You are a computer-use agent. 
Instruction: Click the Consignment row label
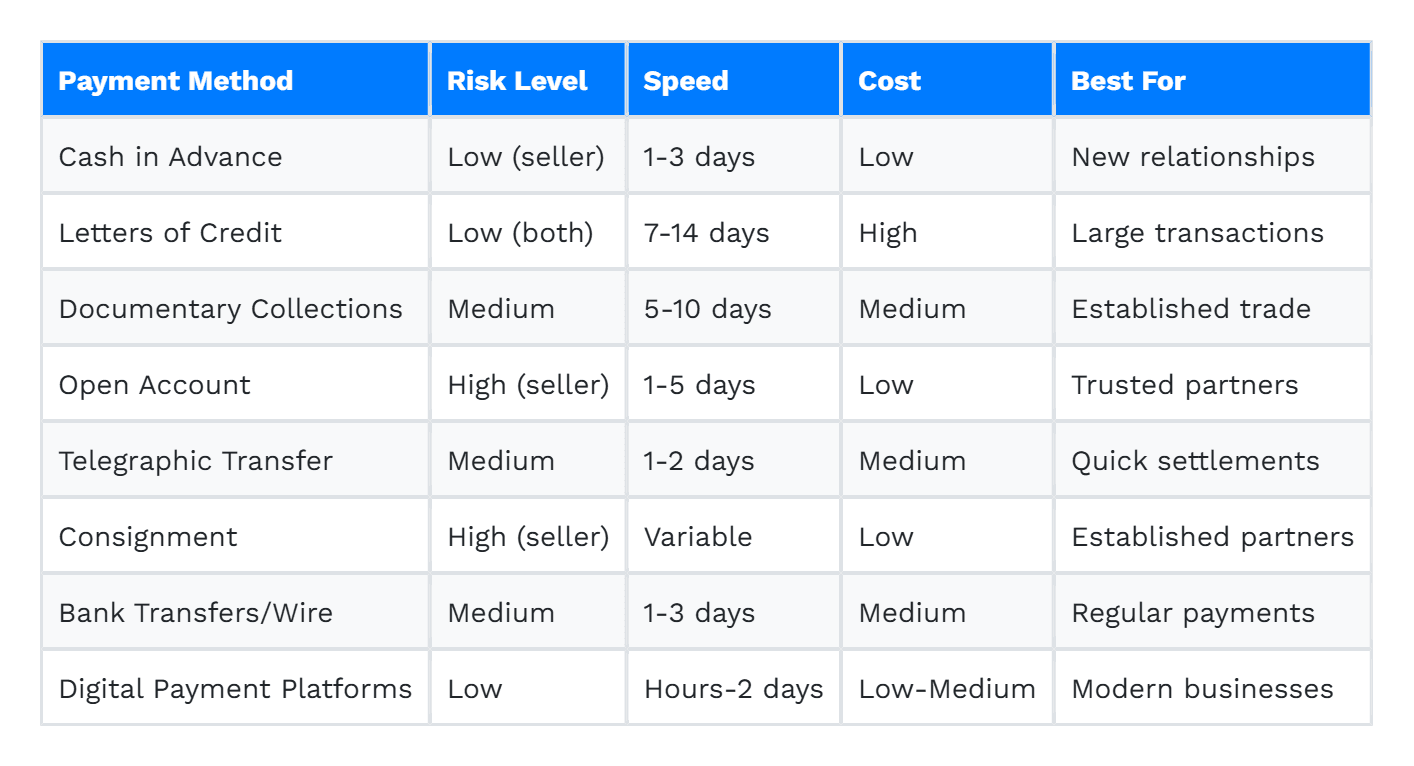(236, 537)
